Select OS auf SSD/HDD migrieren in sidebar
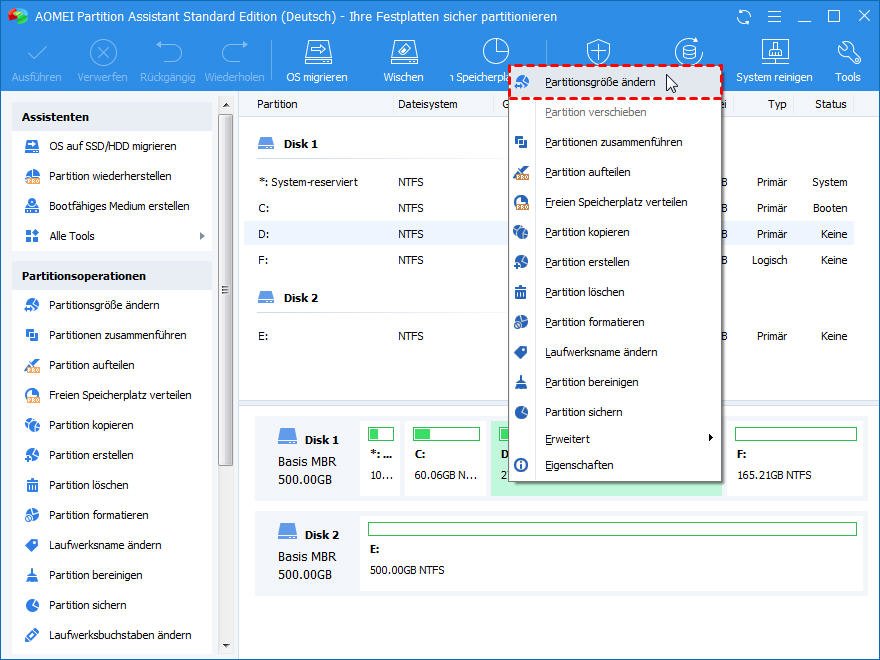This screenshot has height=660, width=880. (112, 146)
